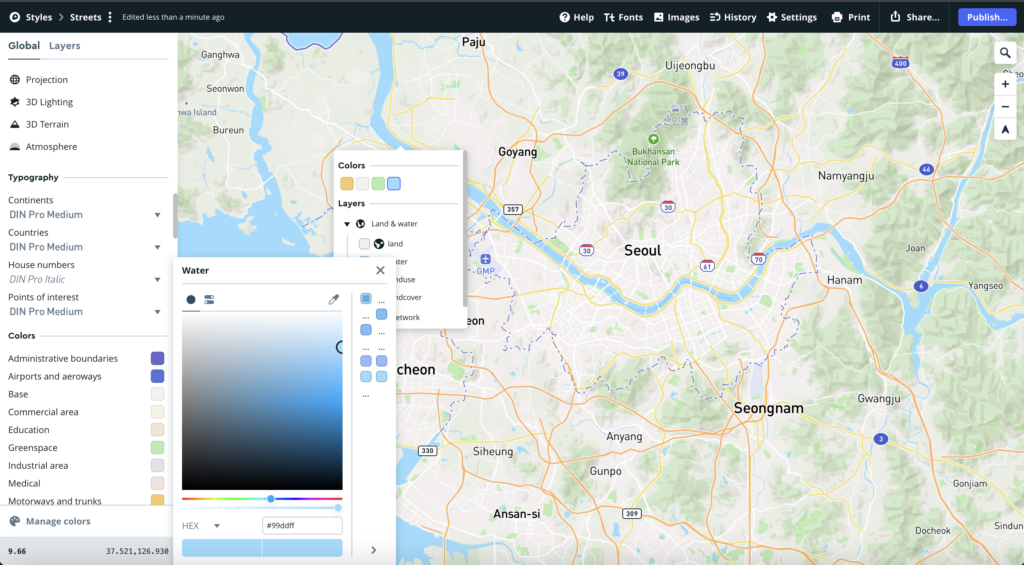Click the map search magnifier icon
Image resolution: width=1024 pixels, height=565 pixels.
click(x=1005, y=53)
